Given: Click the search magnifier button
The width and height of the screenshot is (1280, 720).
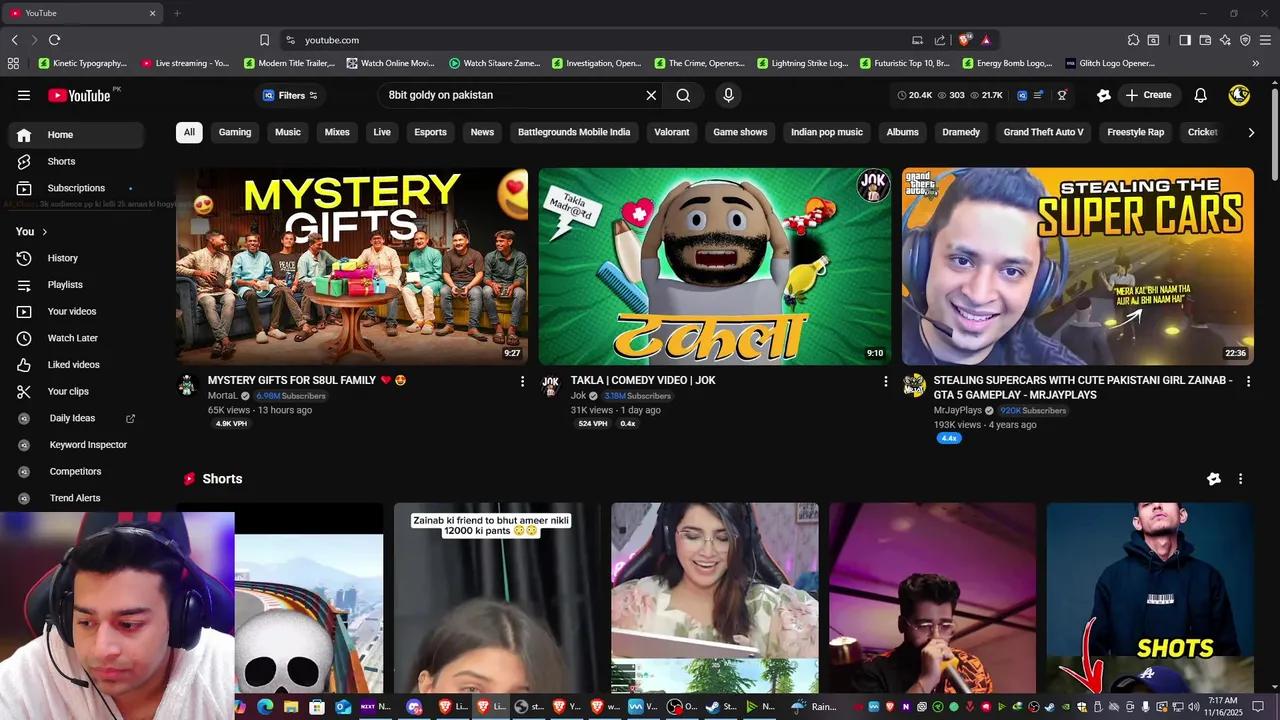Looking at the screenshot, I should click(x=683, y=95).
